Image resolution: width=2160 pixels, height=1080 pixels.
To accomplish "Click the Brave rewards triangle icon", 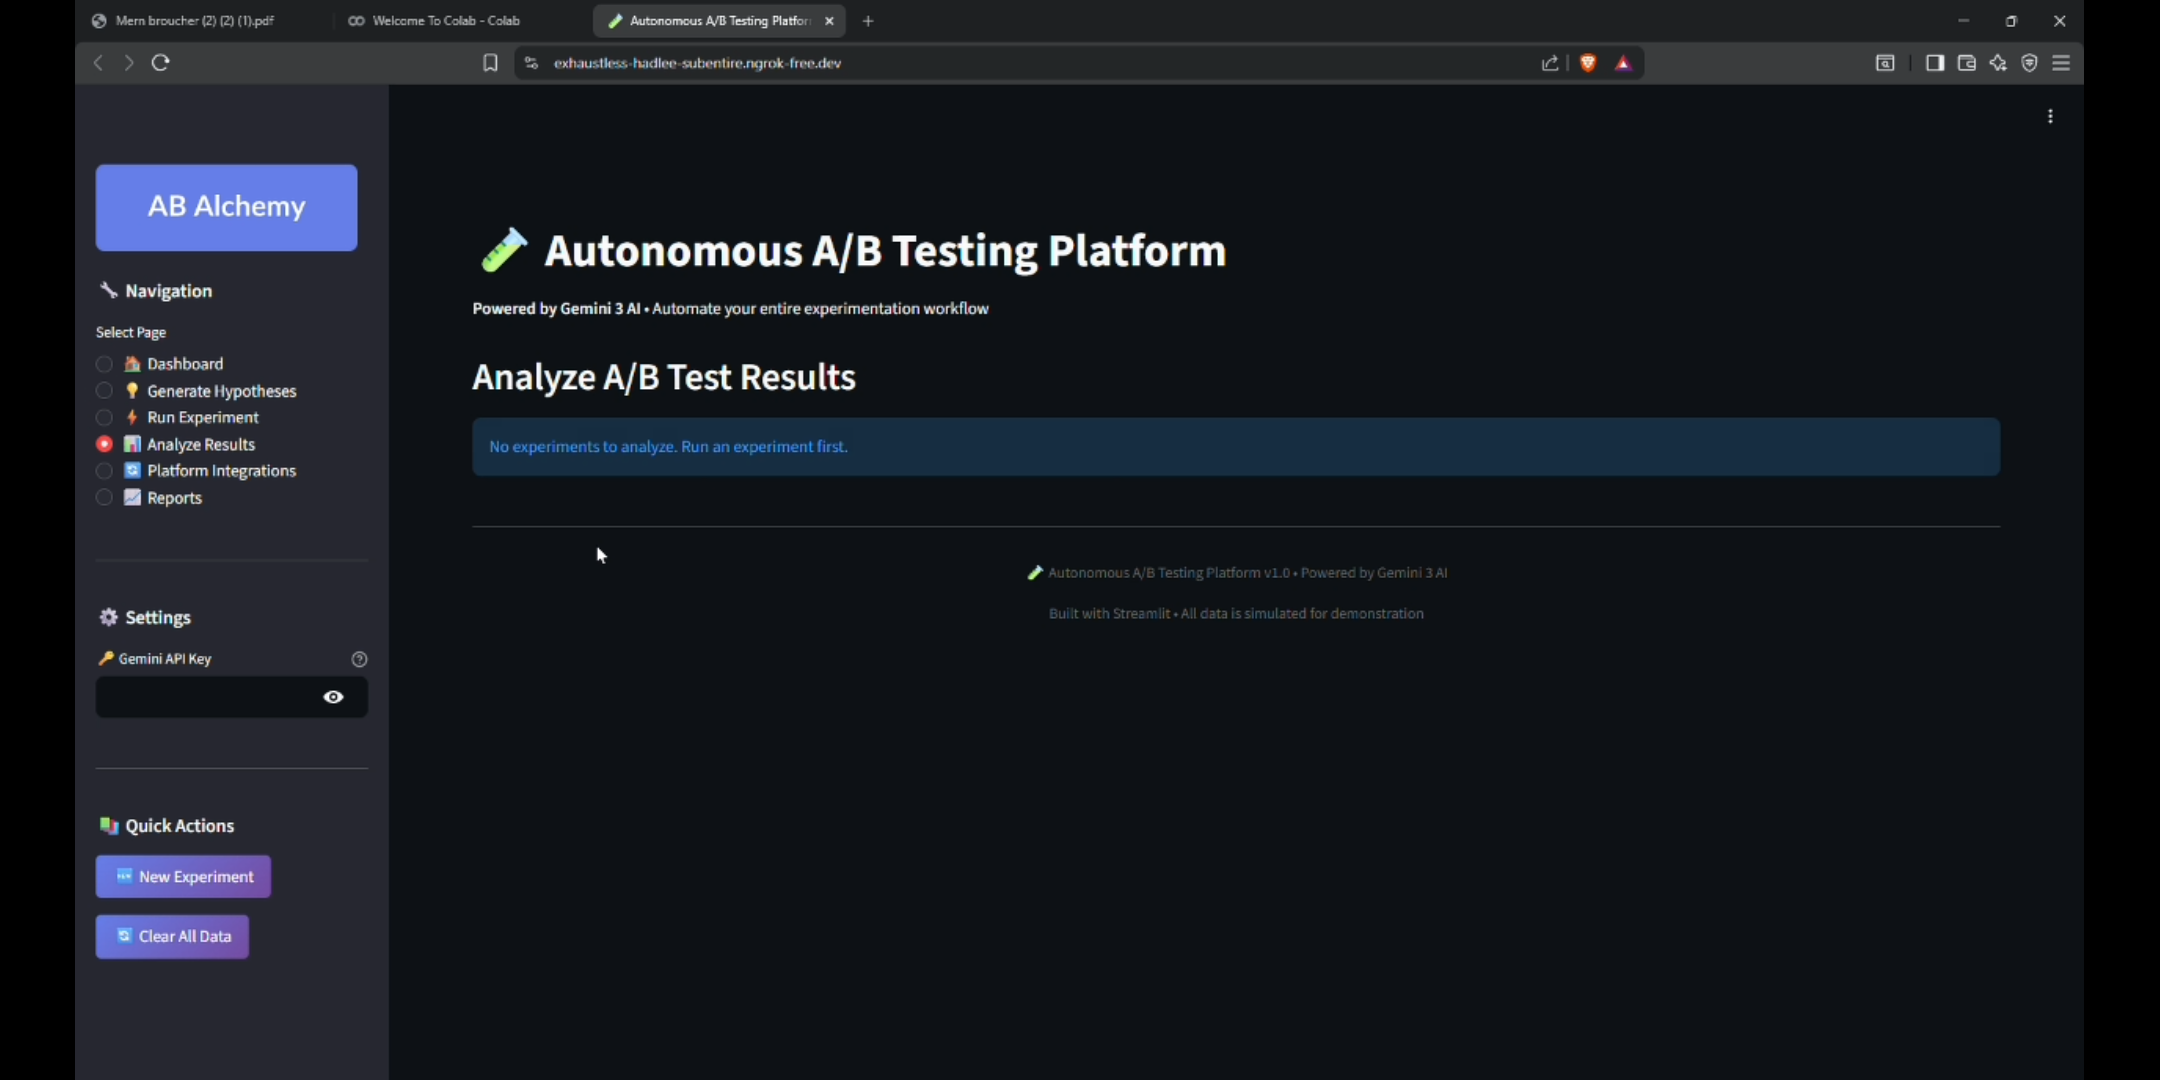I will [x=1623, y=63].
